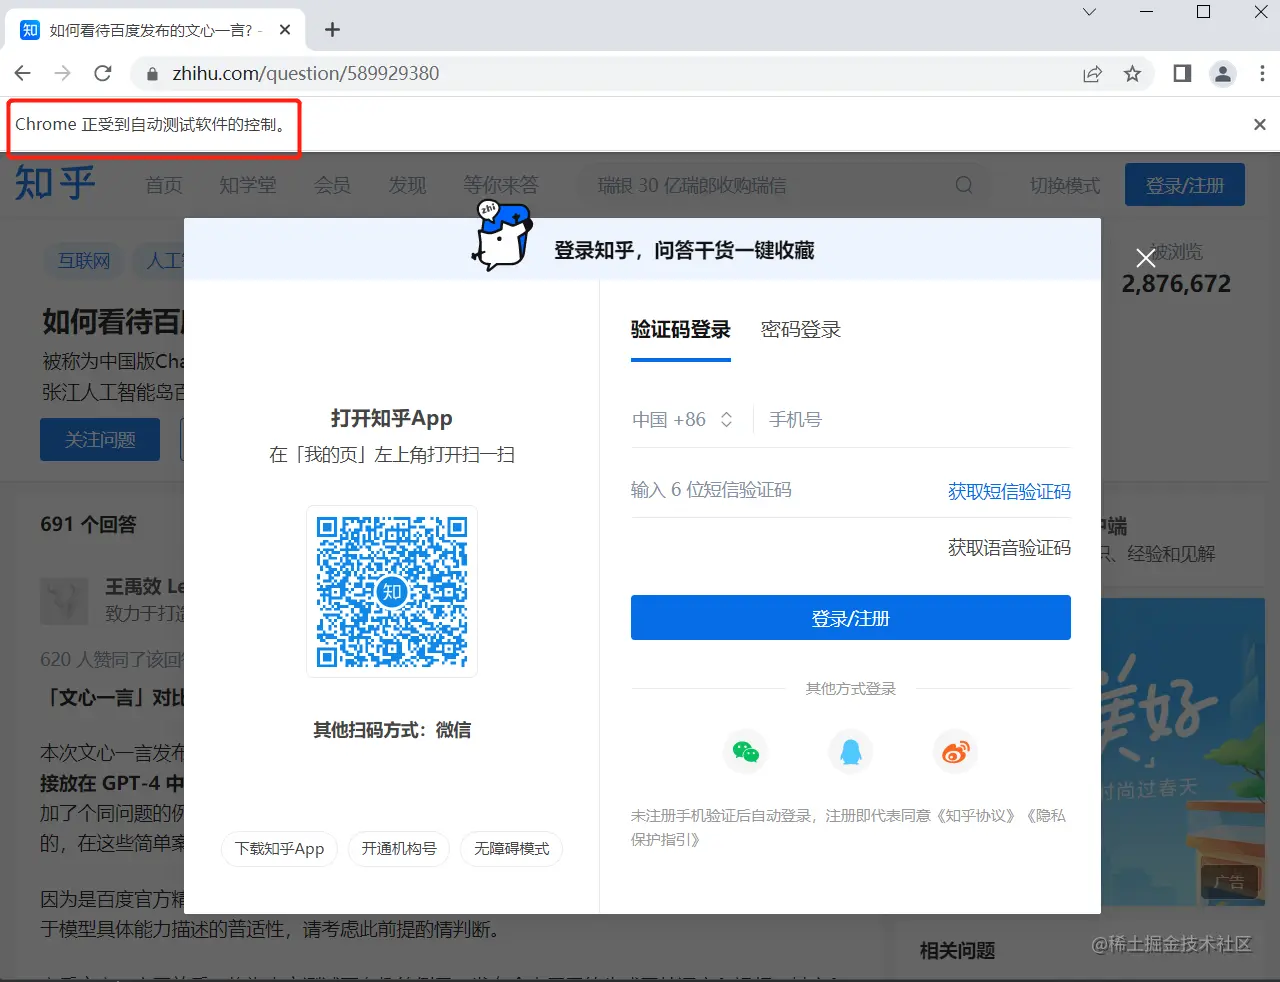Click 获取语音验证码 link
Viewport: 1280px width, 982px height.
coord(1009,548)
